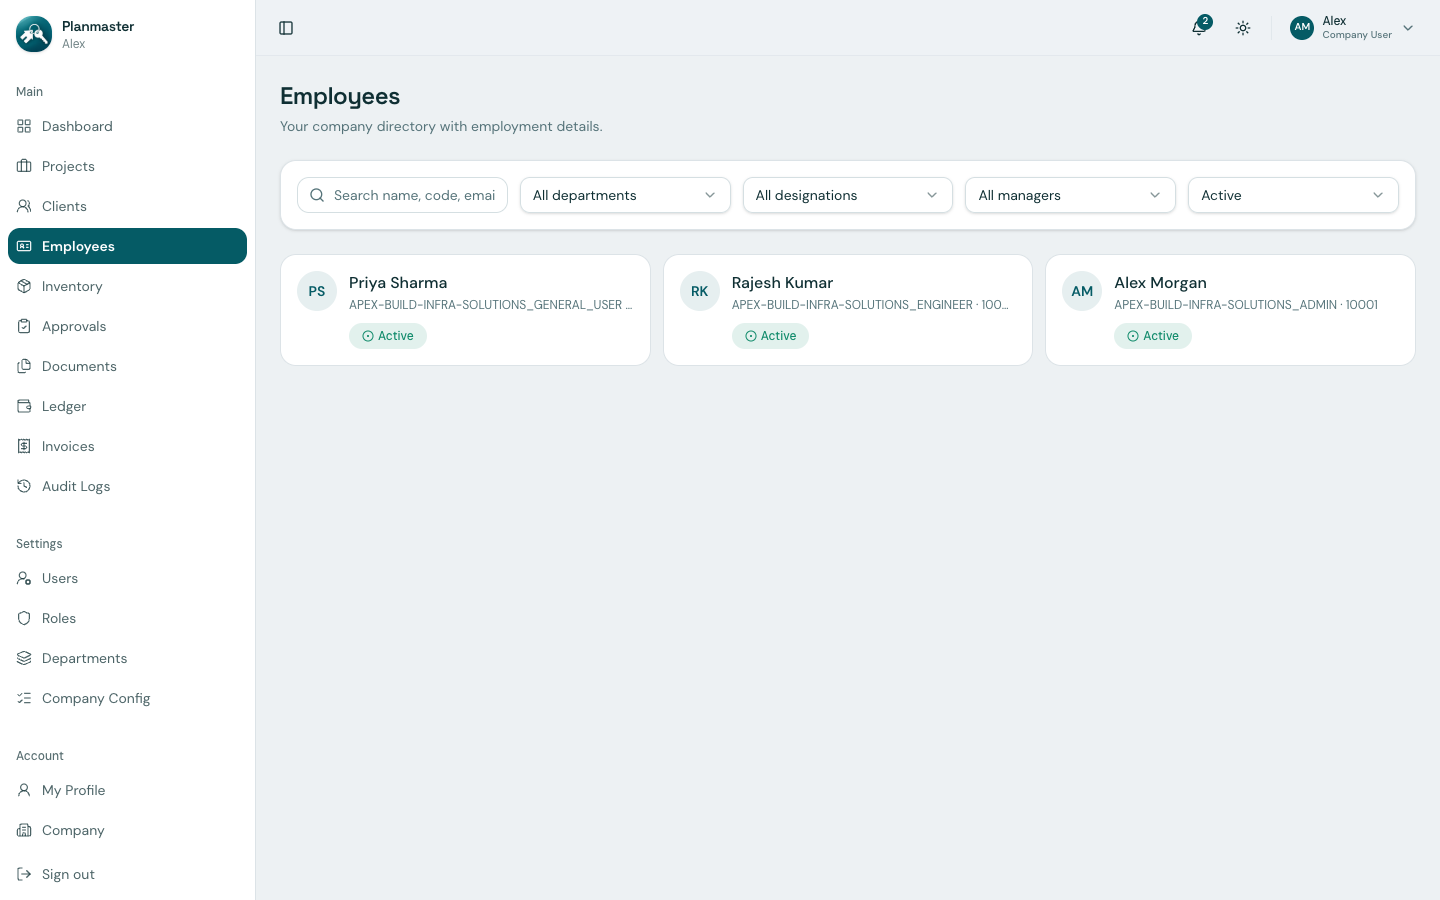The width and height of the screenshot is (1440, 900).
Task: Open the notifications bell
Action: click(x=1199, y=28)
